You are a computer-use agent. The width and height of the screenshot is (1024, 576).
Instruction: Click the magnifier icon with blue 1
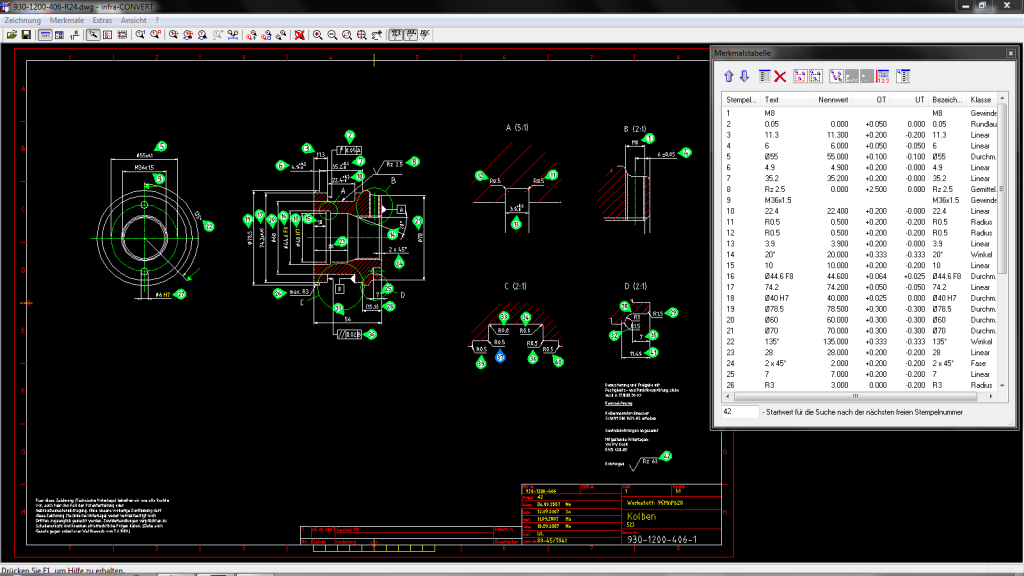tap(140, 35)
